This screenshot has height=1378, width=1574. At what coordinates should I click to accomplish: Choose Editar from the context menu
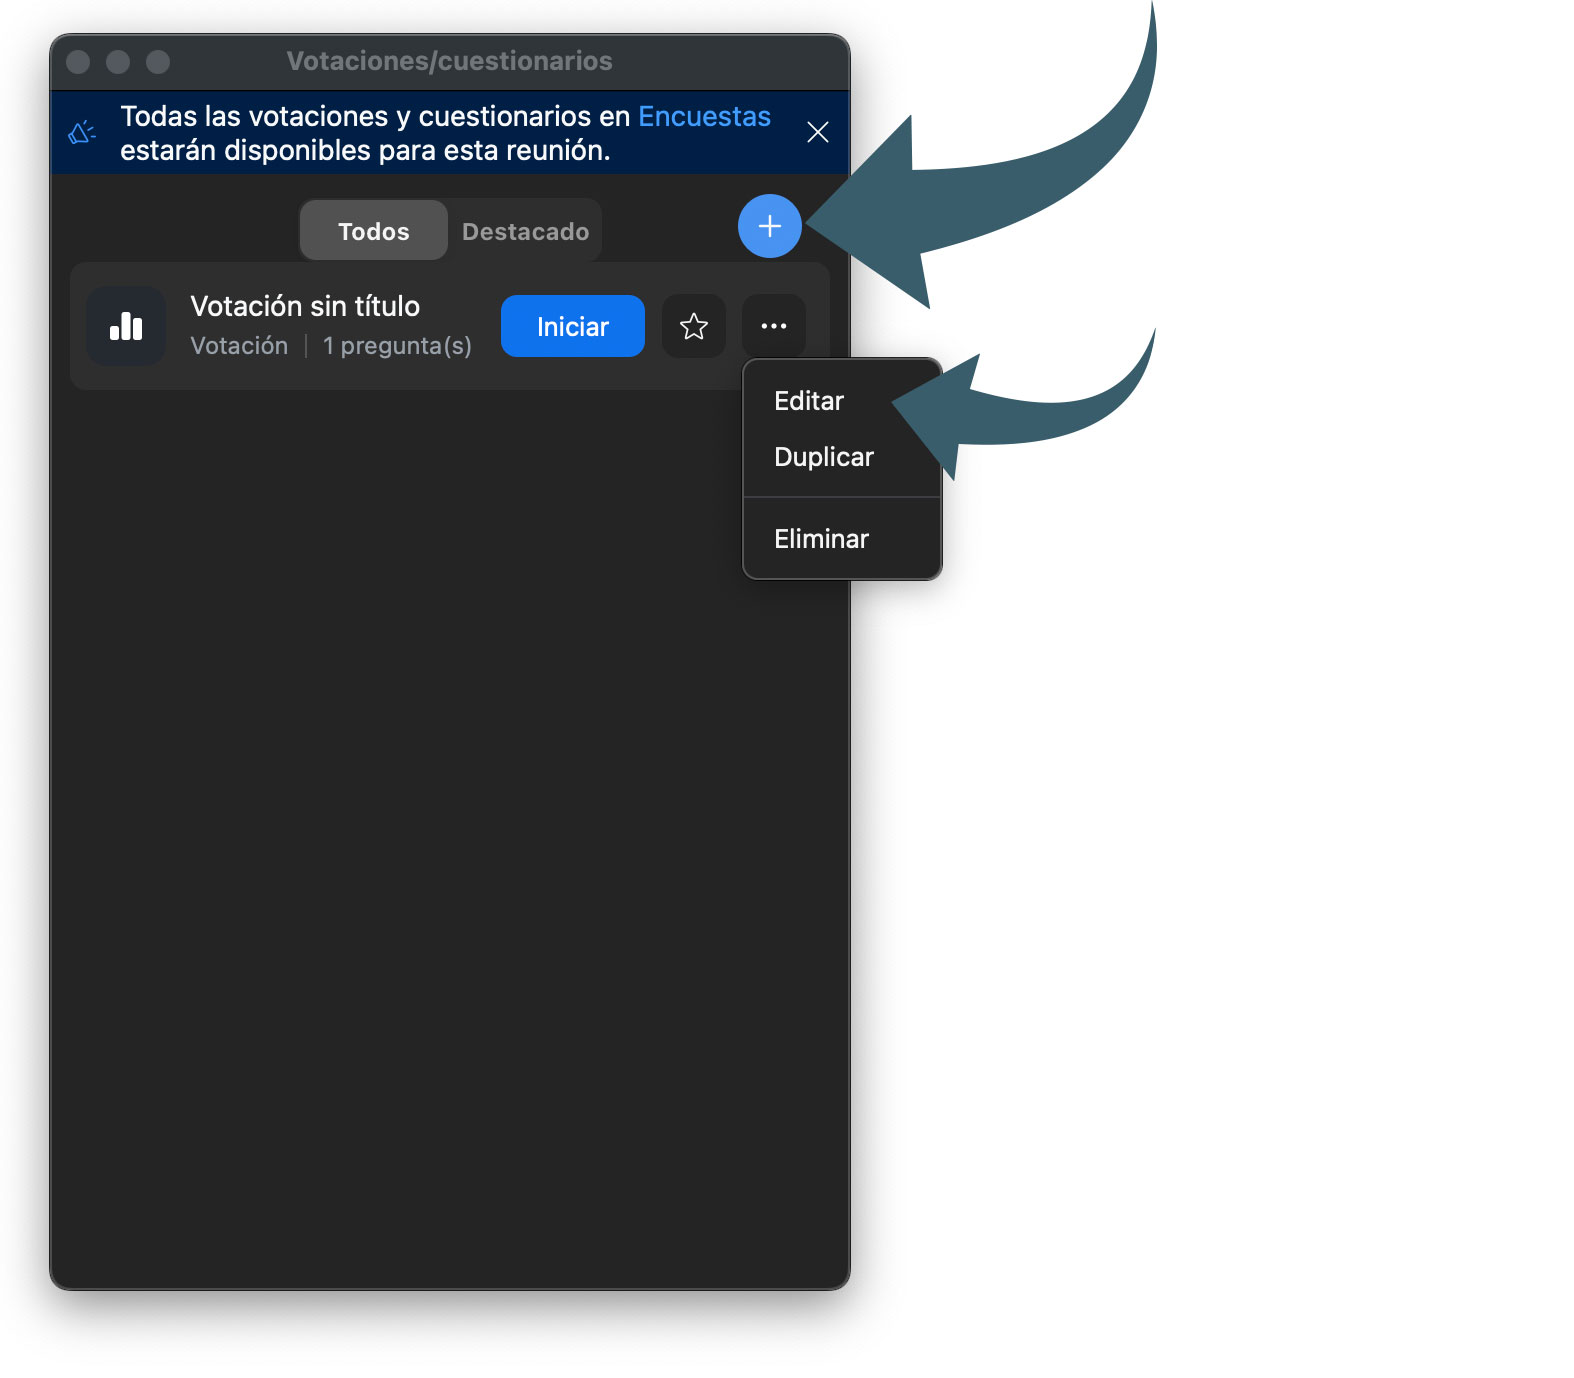[x=809, y=401]
